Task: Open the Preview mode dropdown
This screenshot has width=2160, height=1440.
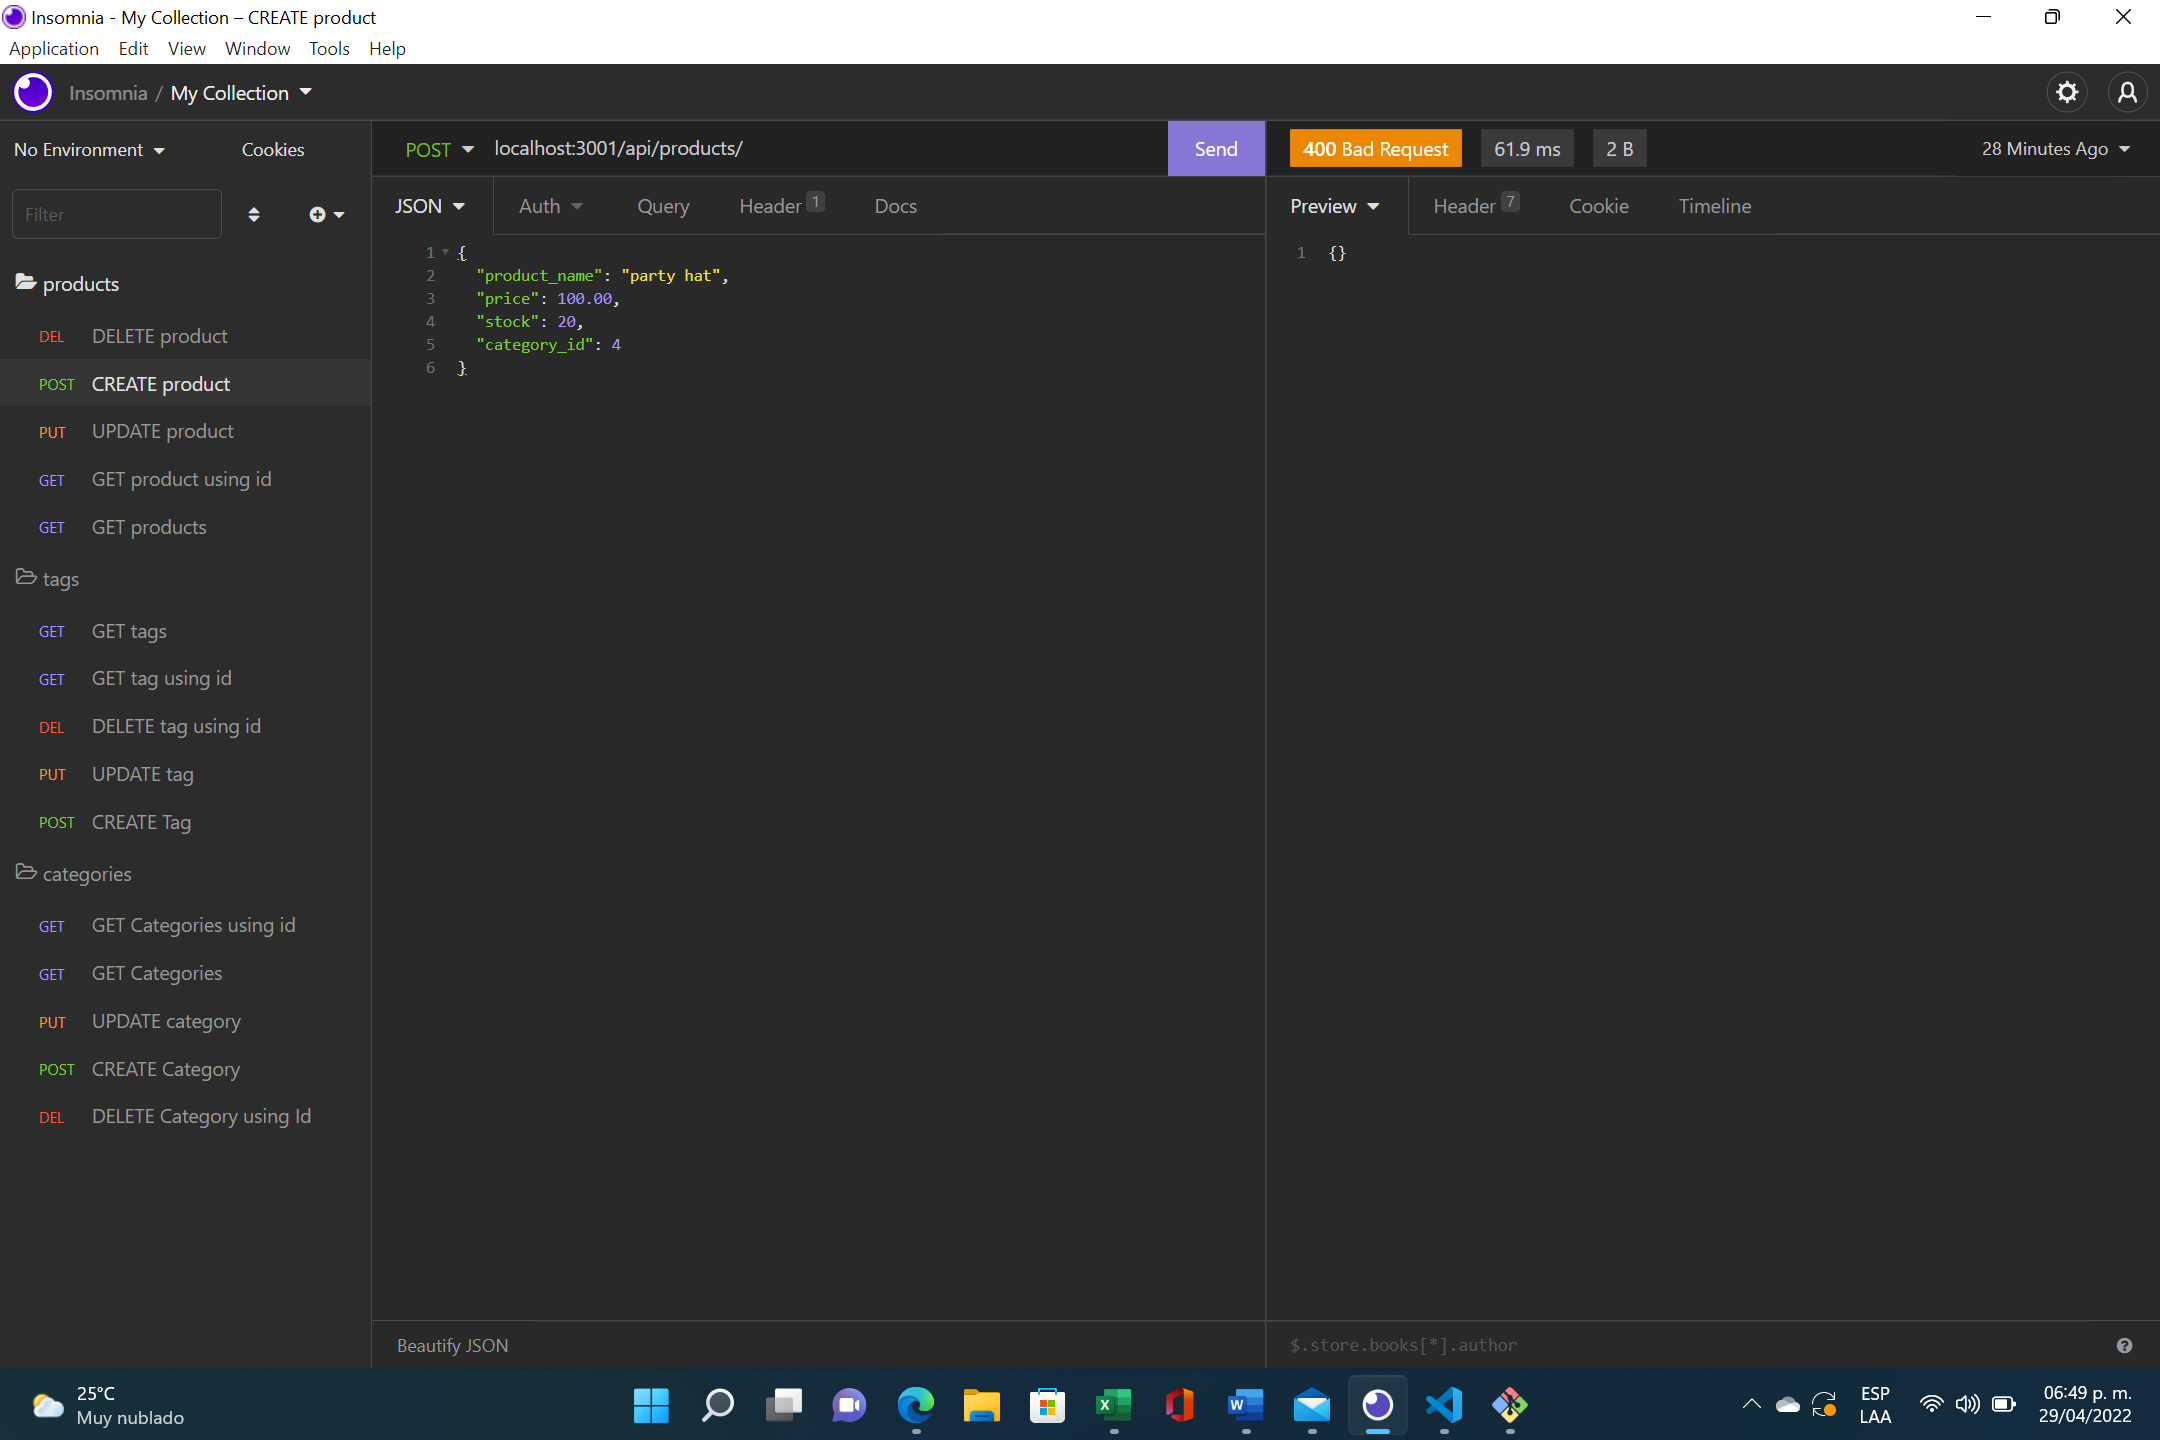Action: click(x=1335, y=206)
